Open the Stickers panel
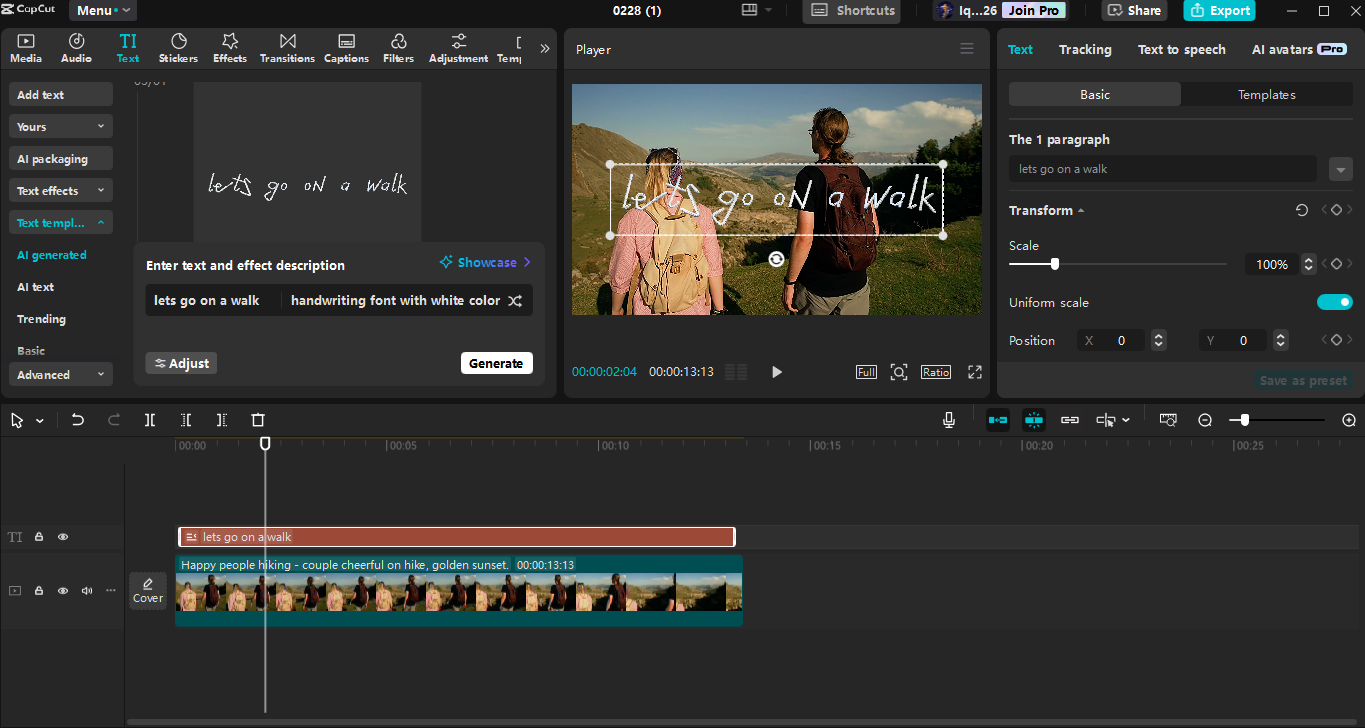This screenshot has height=728, width=1365. click(178, 47)
